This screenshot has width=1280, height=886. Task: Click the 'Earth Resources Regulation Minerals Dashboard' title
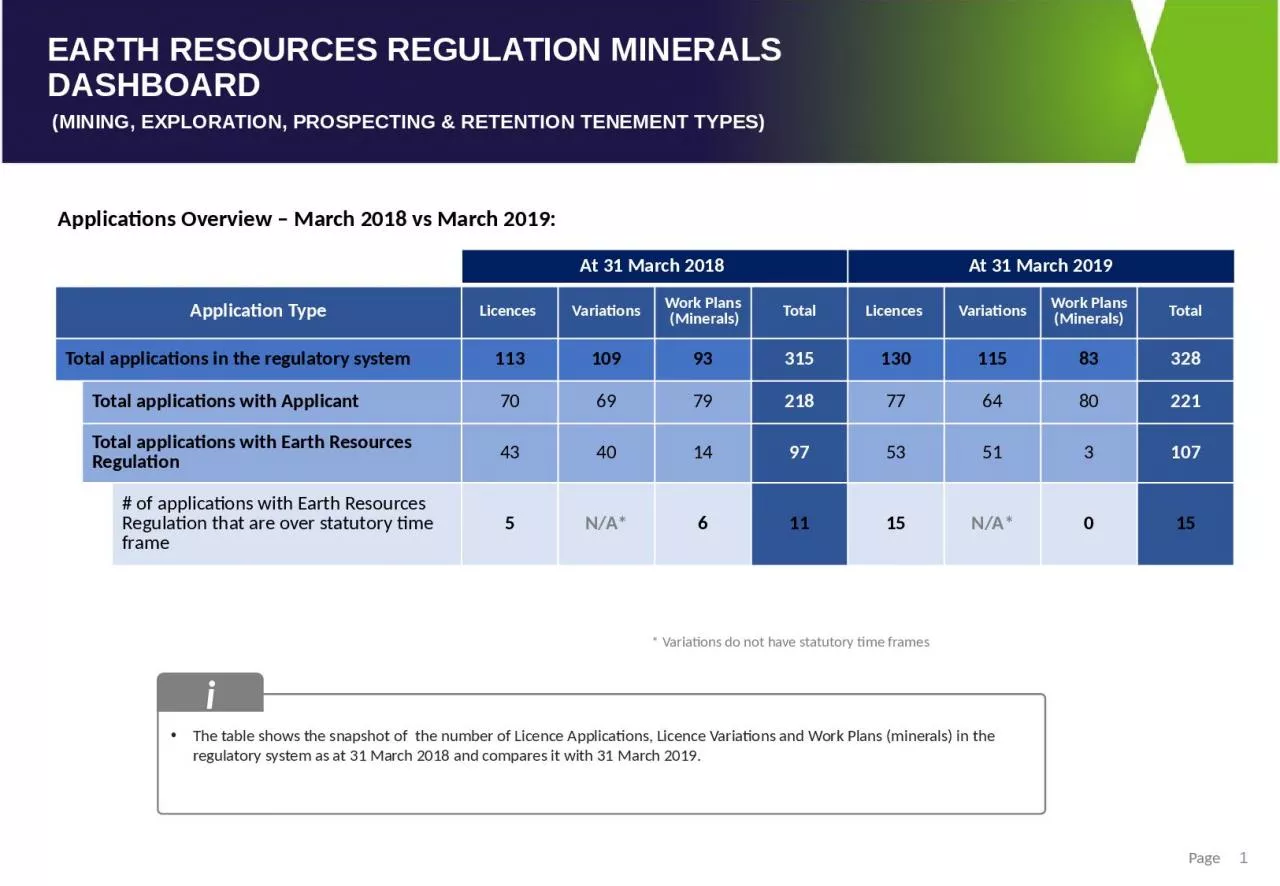point(414,67)
